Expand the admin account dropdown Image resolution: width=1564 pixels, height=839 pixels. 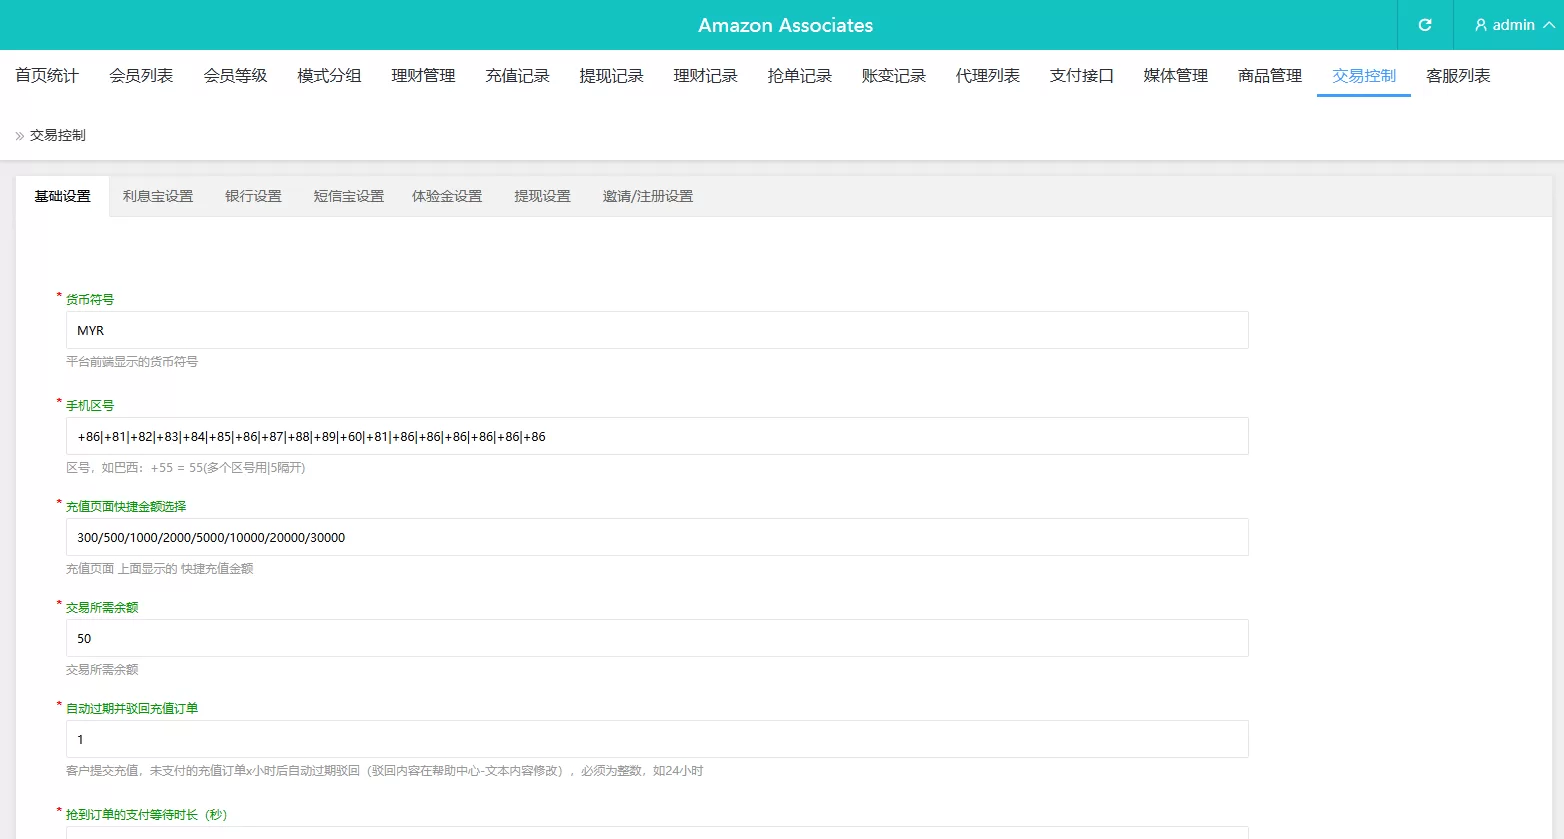pyautogui.click(x=1510, y=25)
